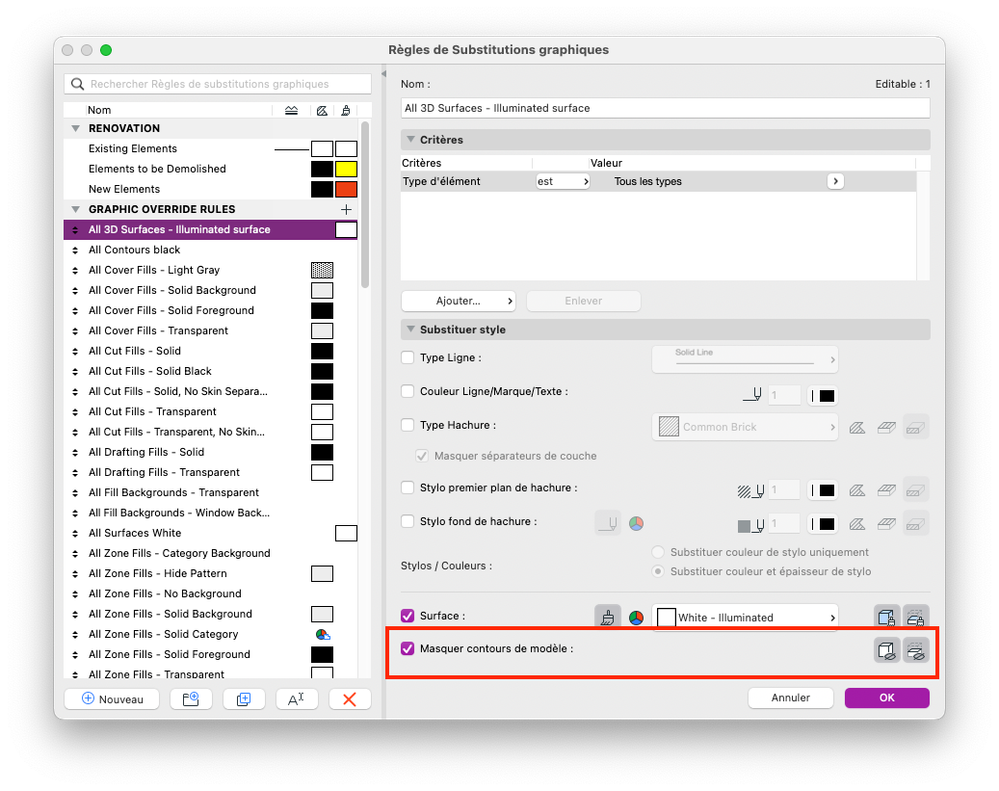999x791 pixels.
Task: Delete the rule with the red X
Action: pos(349,699)
